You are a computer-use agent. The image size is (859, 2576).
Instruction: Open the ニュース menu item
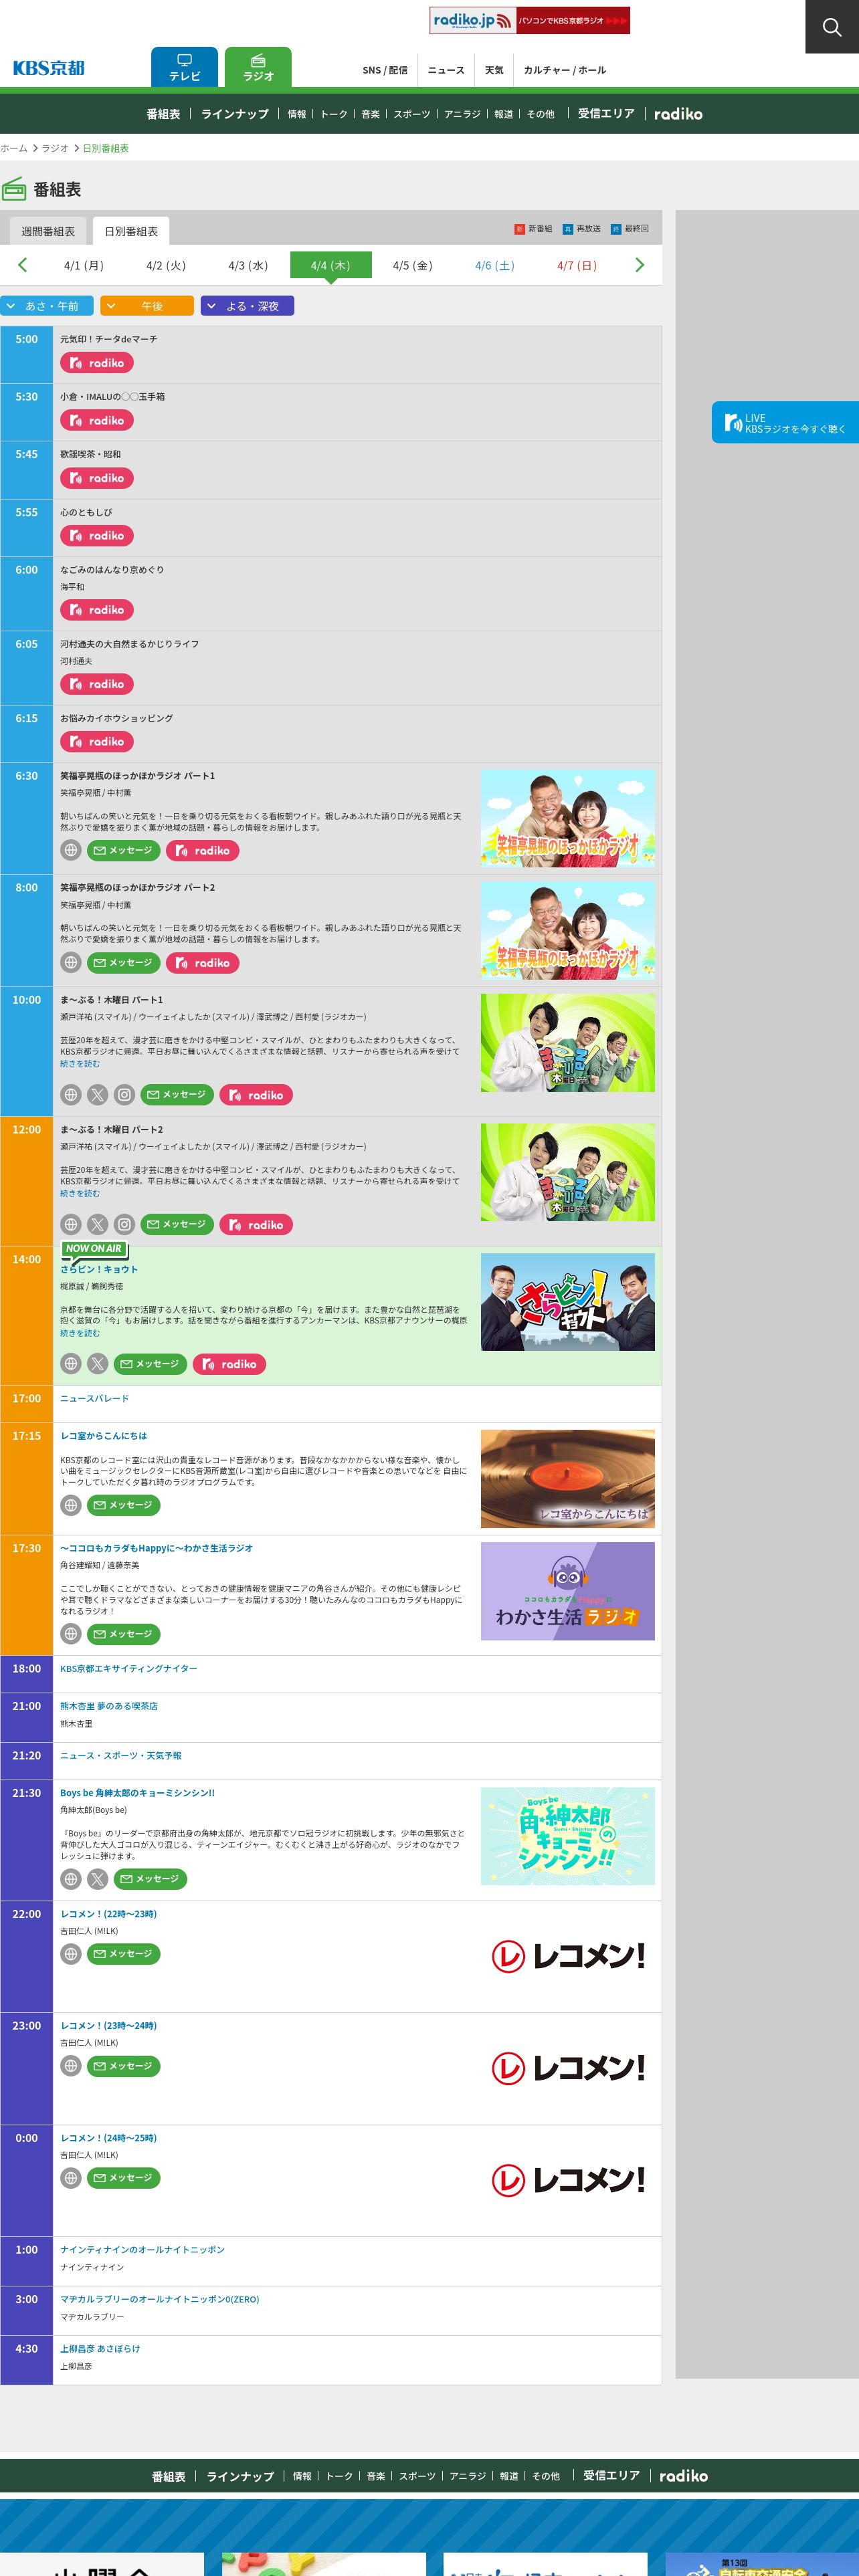[446, 70]
